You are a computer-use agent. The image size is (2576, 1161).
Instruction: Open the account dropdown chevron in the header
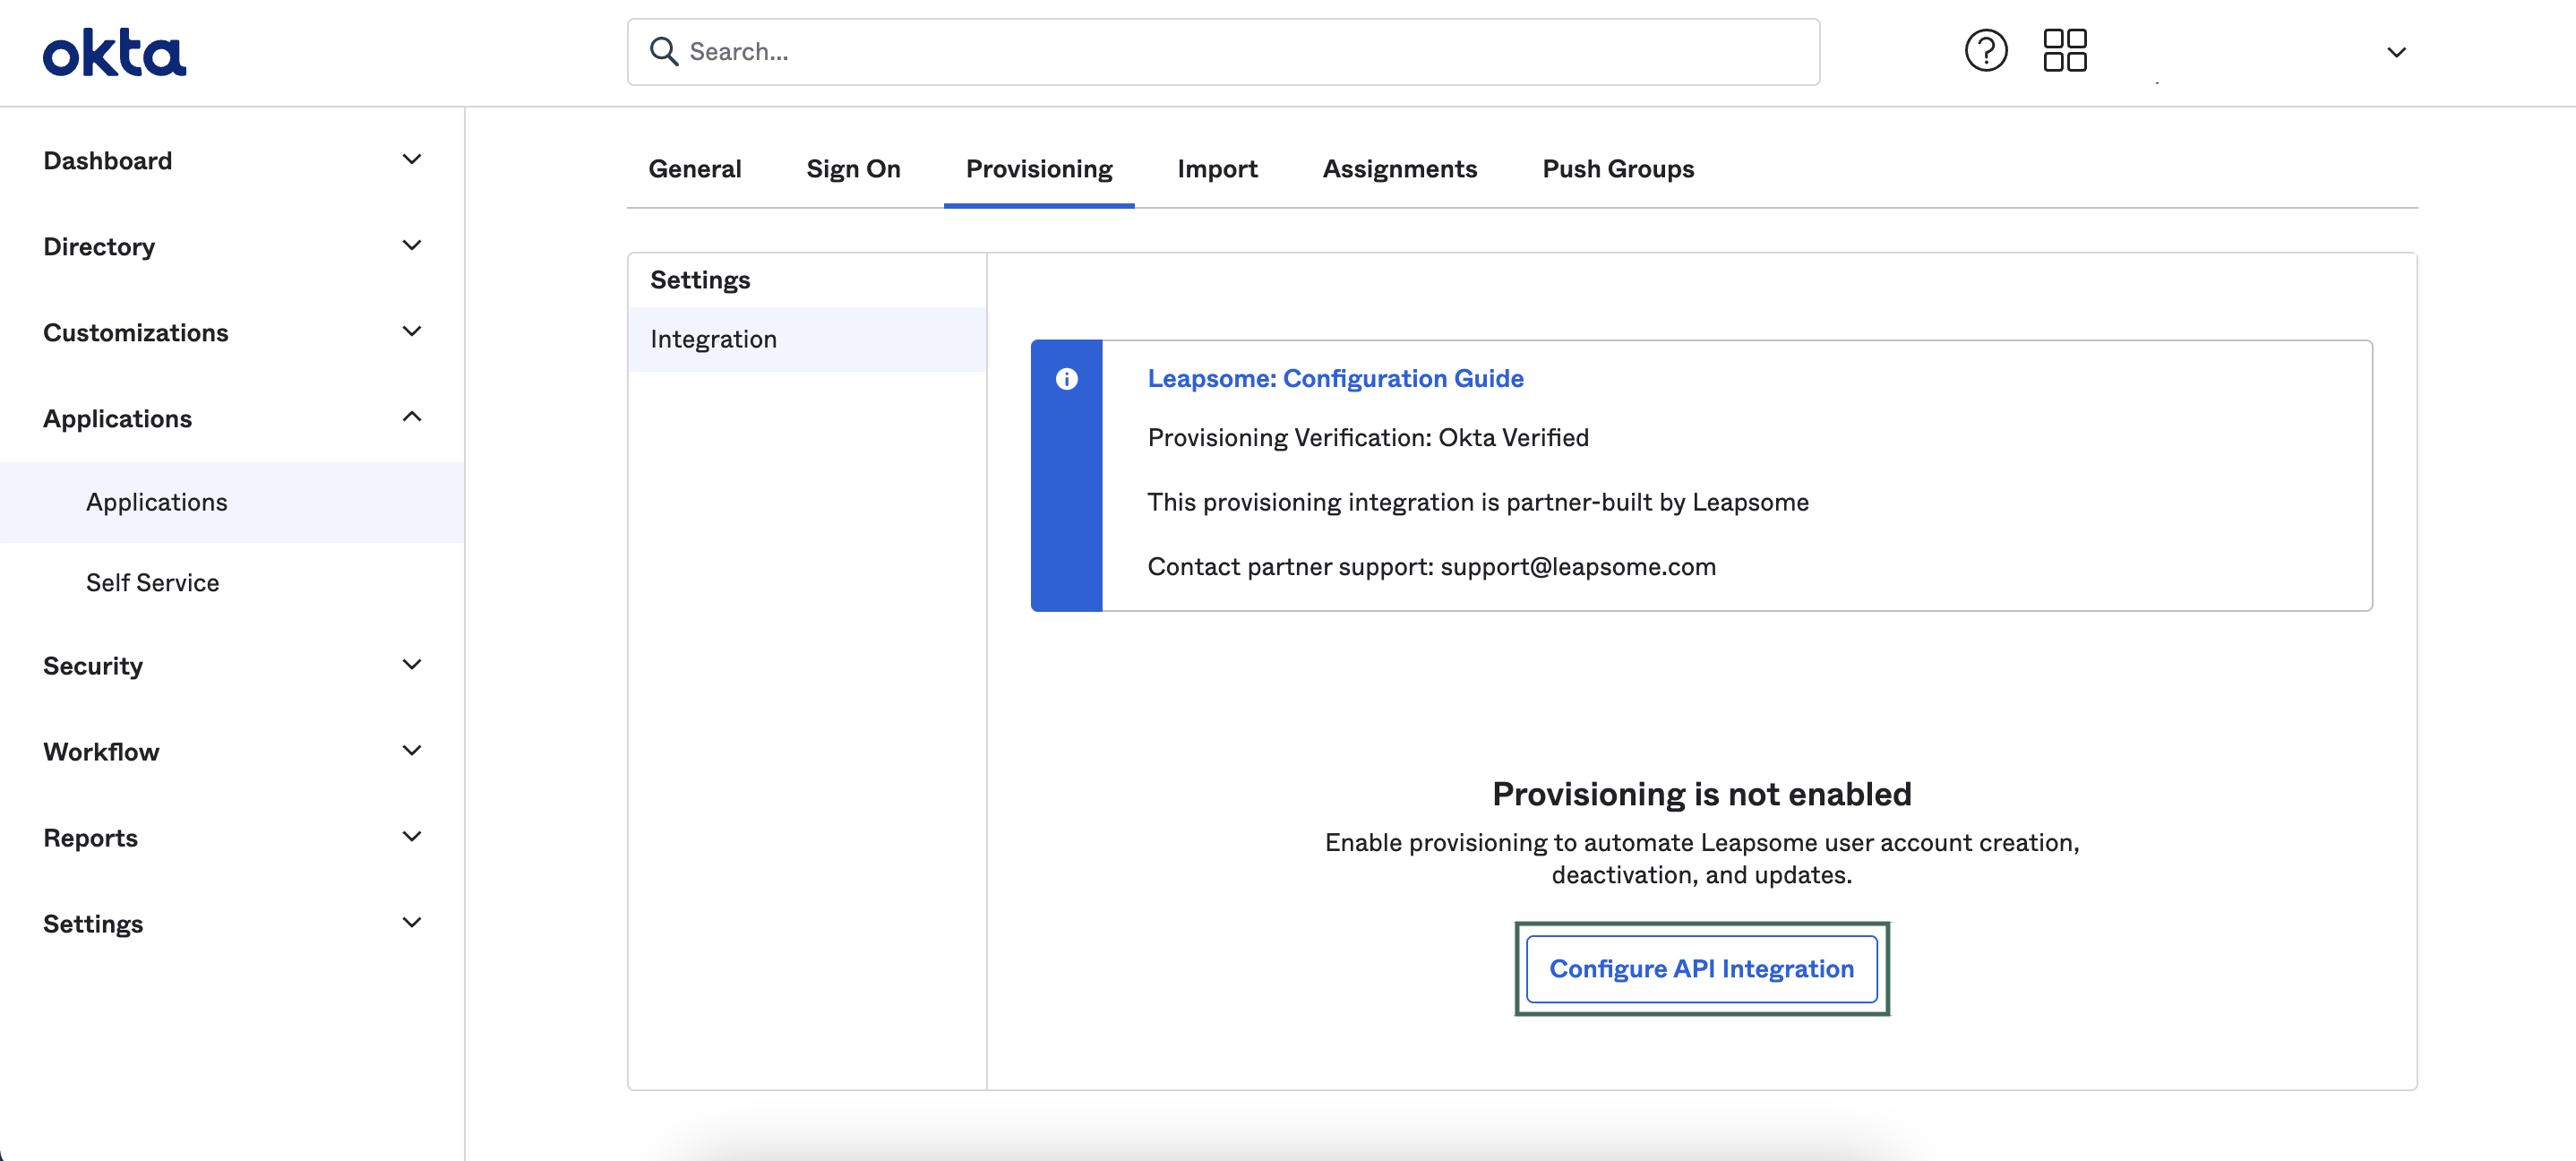point(2396,52)
